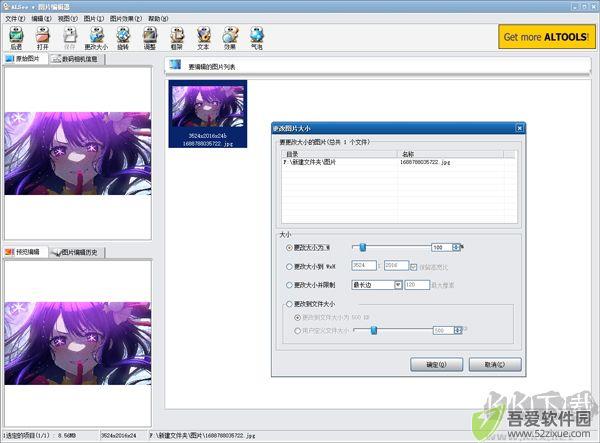Viewport: 600px width, 443px height.
Task: Click the image list icon beside 要编辑的图片列表
Action: 175,65
